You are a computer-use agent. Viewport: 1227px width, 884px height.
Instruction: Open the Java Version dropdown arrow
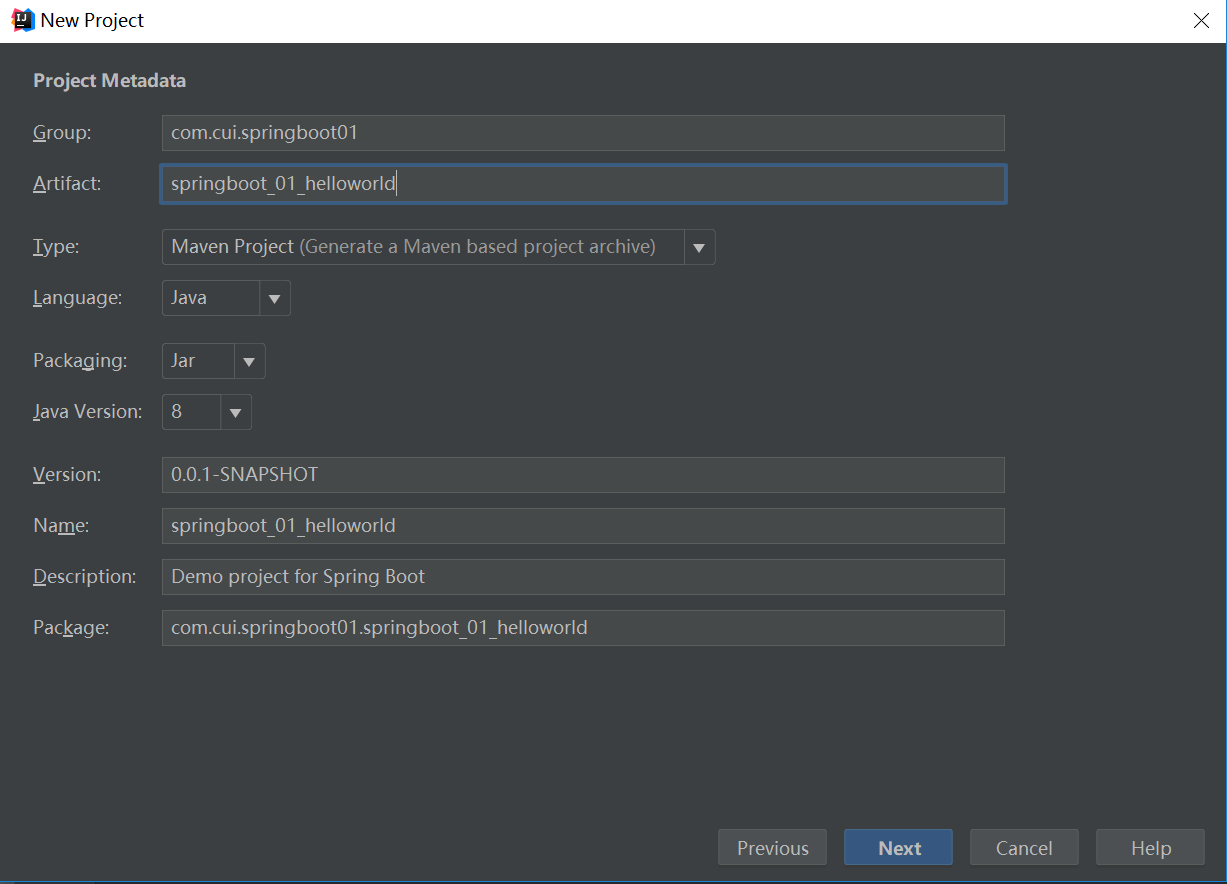[236, 412]
